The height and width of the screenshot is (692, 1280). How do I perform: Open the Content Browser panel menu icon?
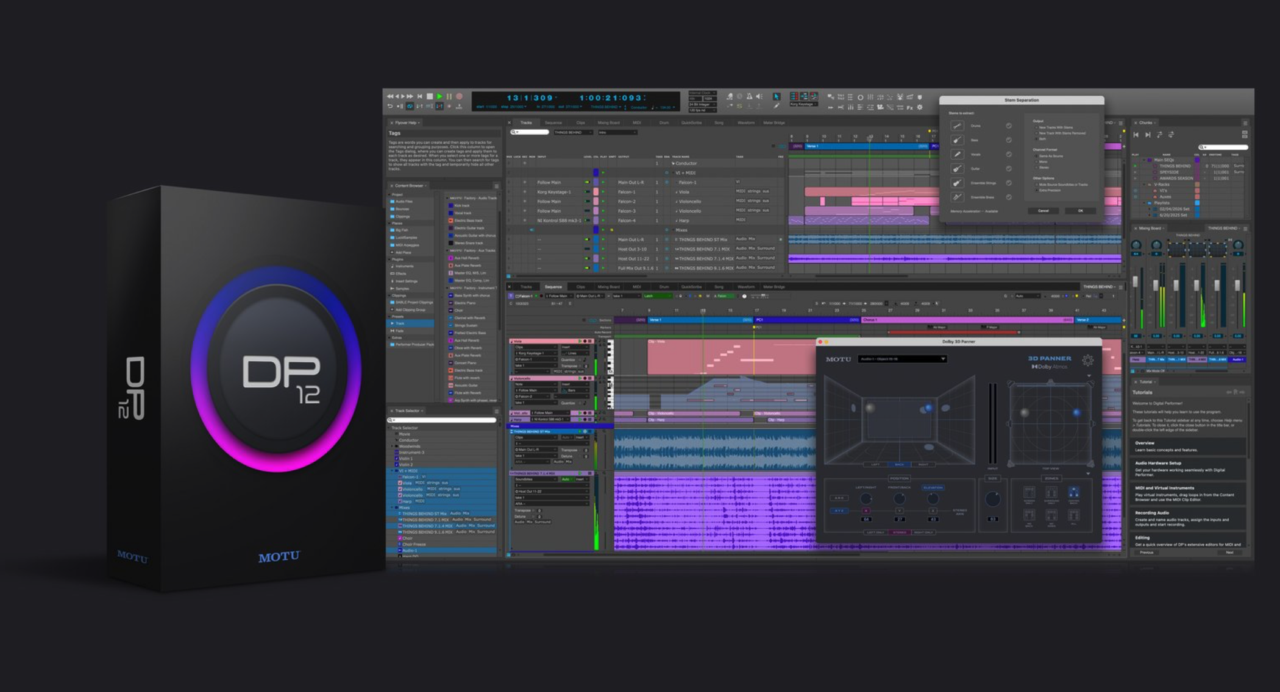(497, 186)
